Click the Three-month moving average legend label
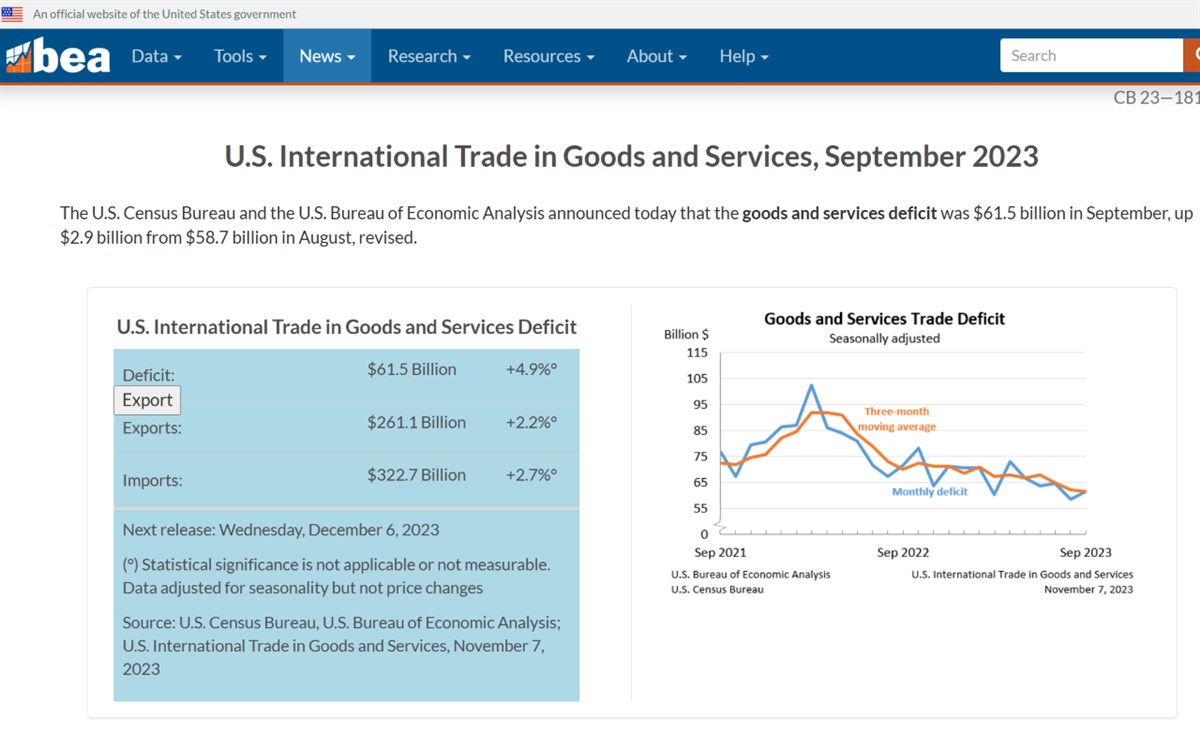Image resolution: width=1200 pixels, height=750 pixels. pyautogui.click(x=897, y=419)
